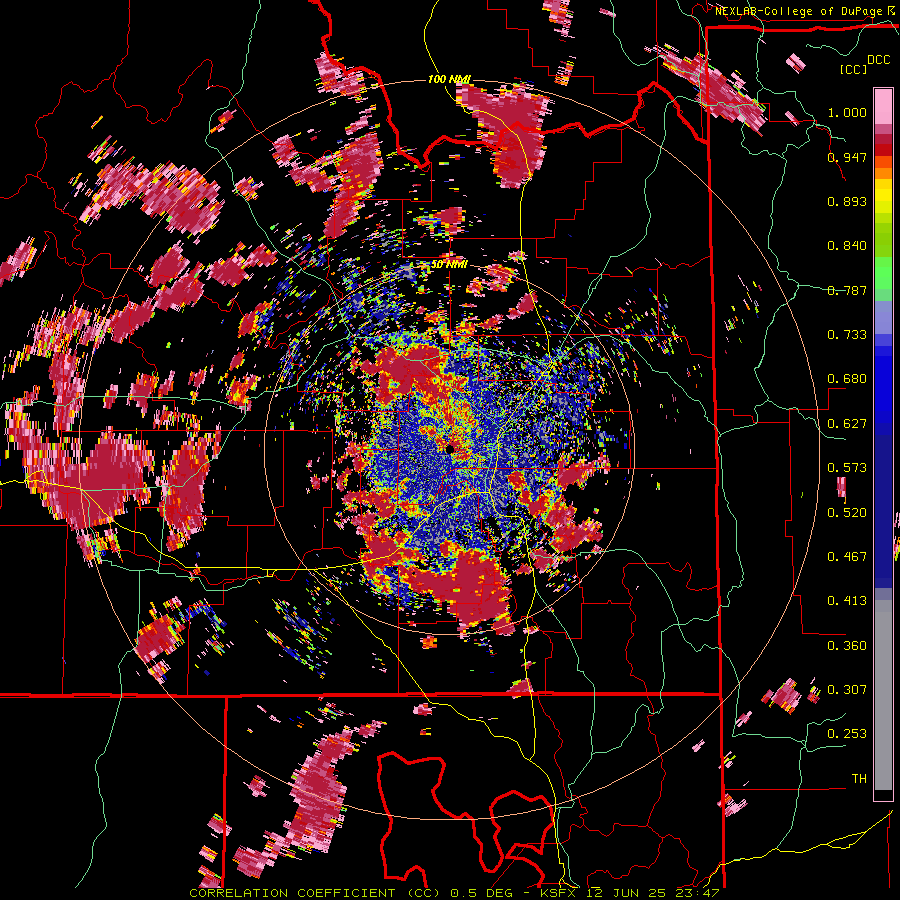Click the TH threshold label
The width and height of the screenshot is (900, 900).
[x=859, y=778]
